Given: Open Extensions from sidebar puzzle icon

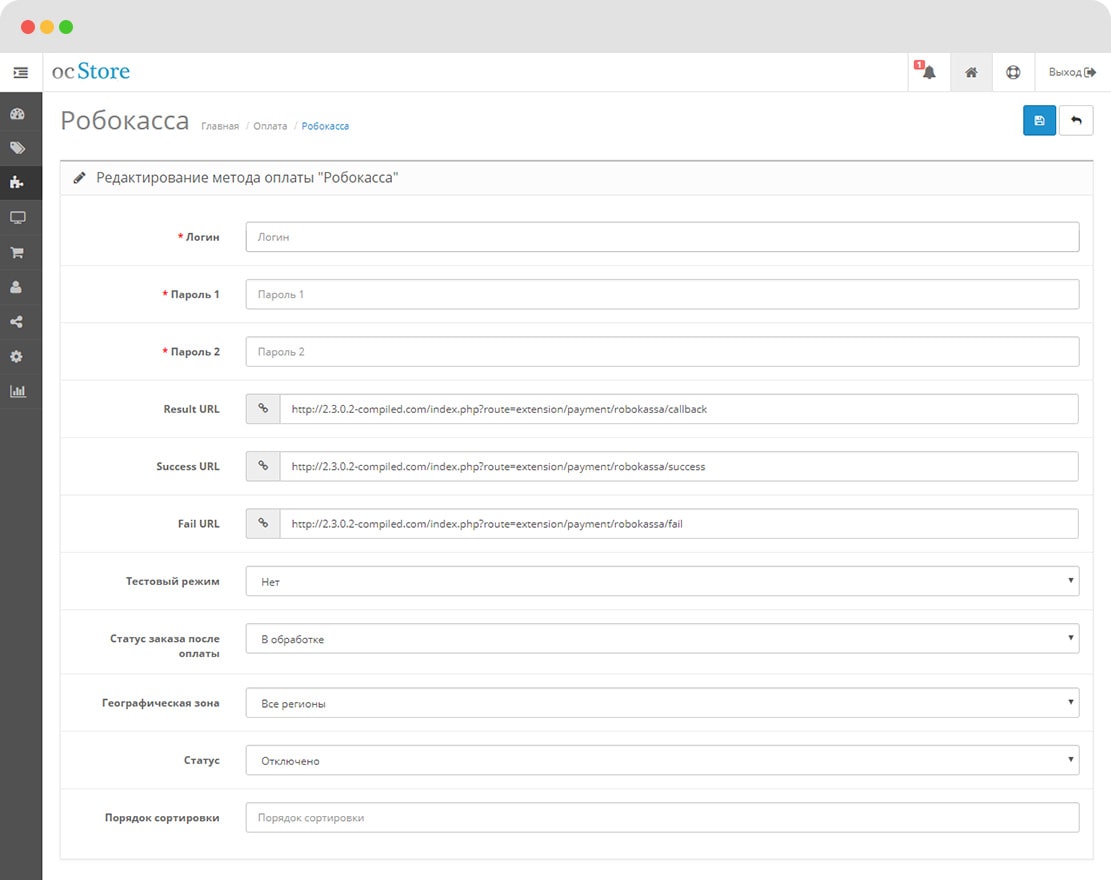Looking at the screenshot, I should pyautogui.click(x=18, y=183).
